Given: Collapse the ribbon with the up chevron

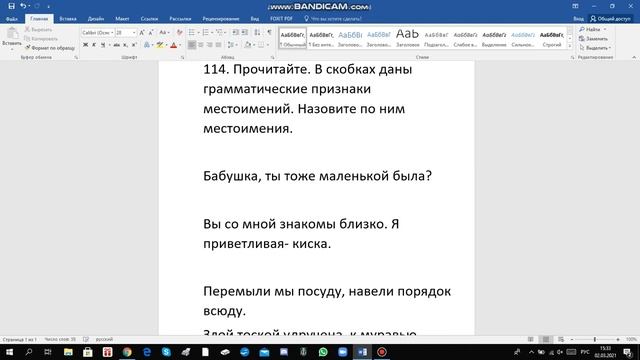Looking at the screenshot, I should point(634,58).
